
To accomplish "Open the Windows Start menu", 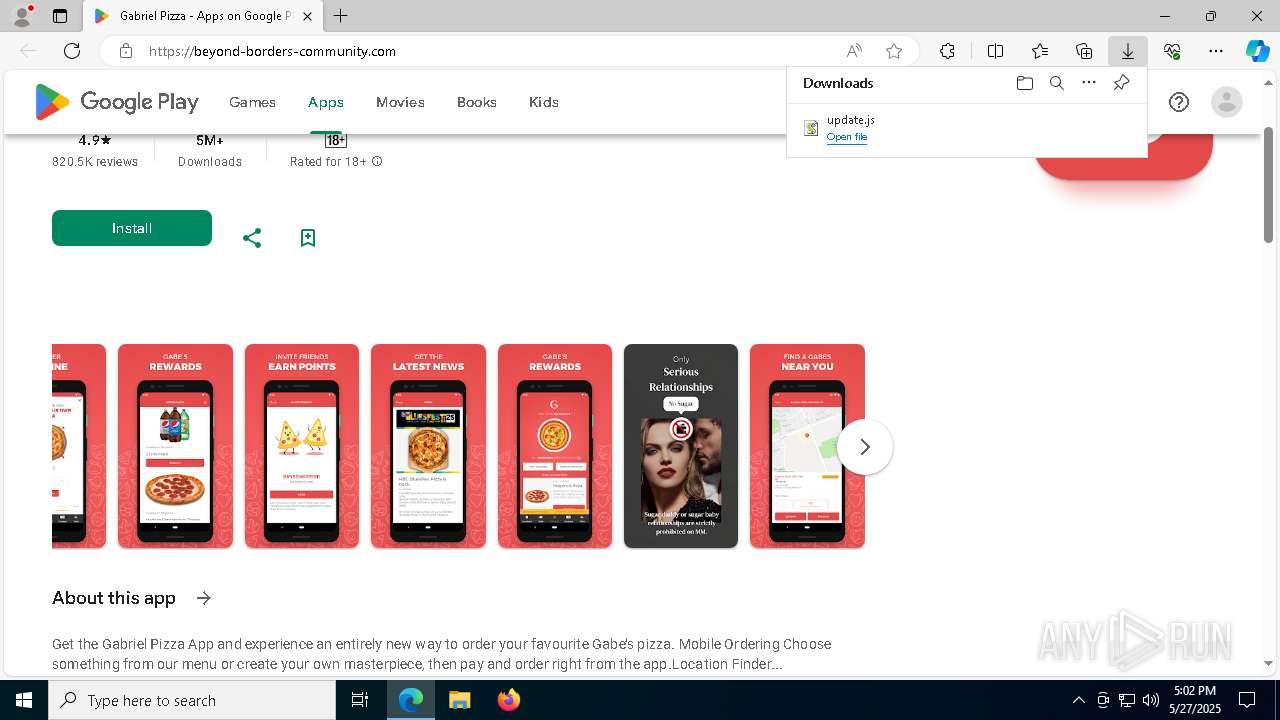I will click(x=24, y=700).
